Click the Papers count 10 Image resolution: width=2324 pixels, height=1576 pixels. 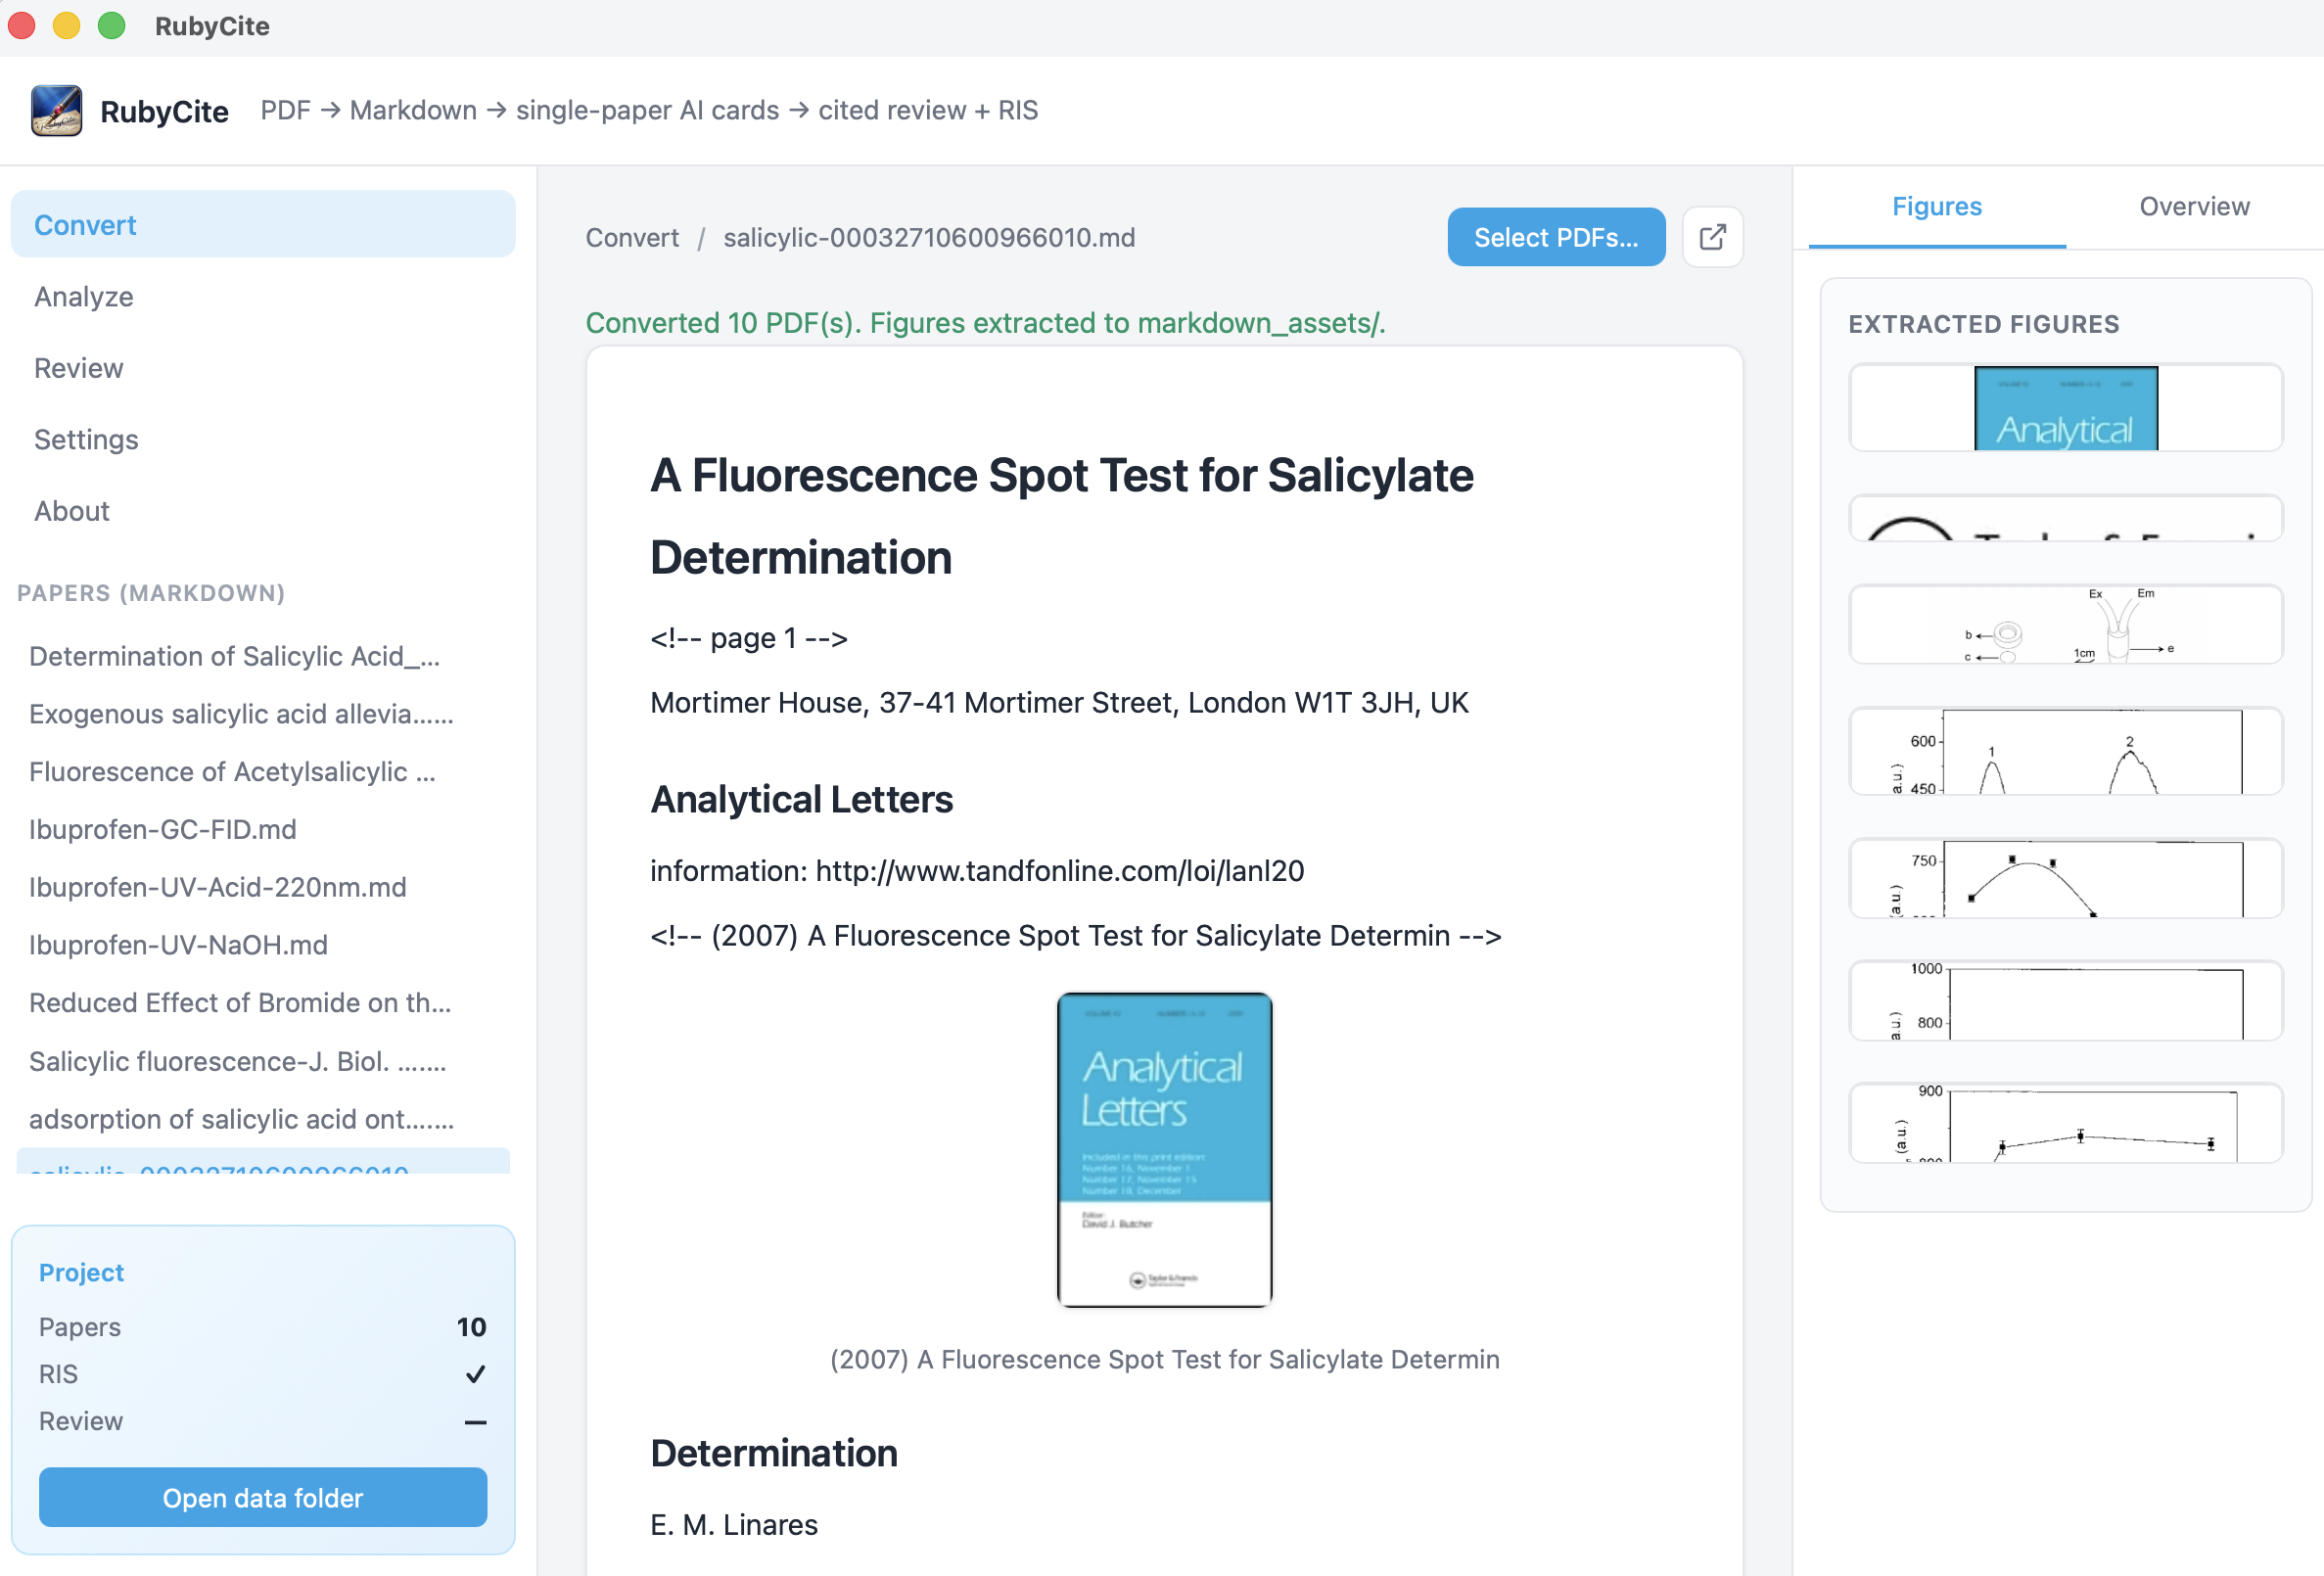471,1327
